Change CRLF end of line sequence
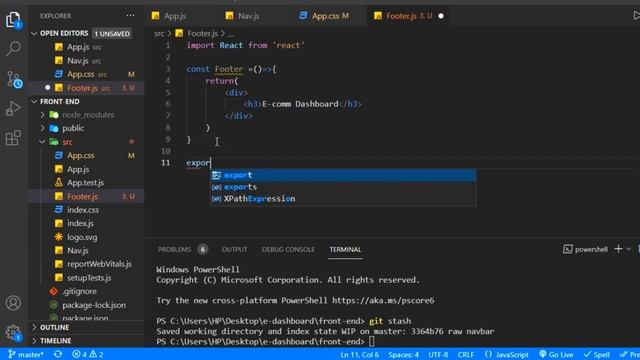Screen dimensions: 640x360 point(466,354)
